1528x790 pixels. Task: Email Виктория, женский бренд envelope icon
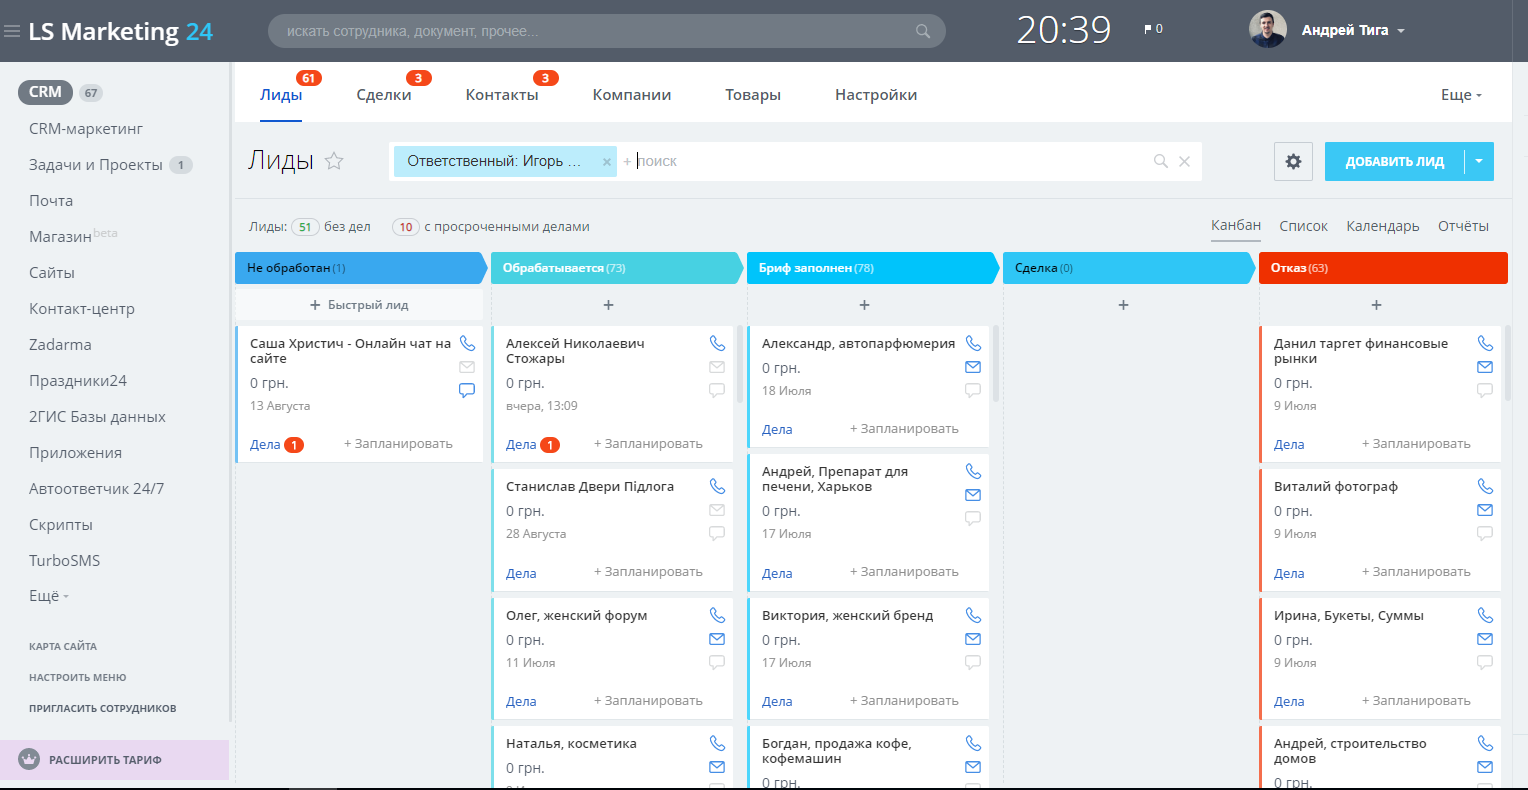click(x=973, y=639)
